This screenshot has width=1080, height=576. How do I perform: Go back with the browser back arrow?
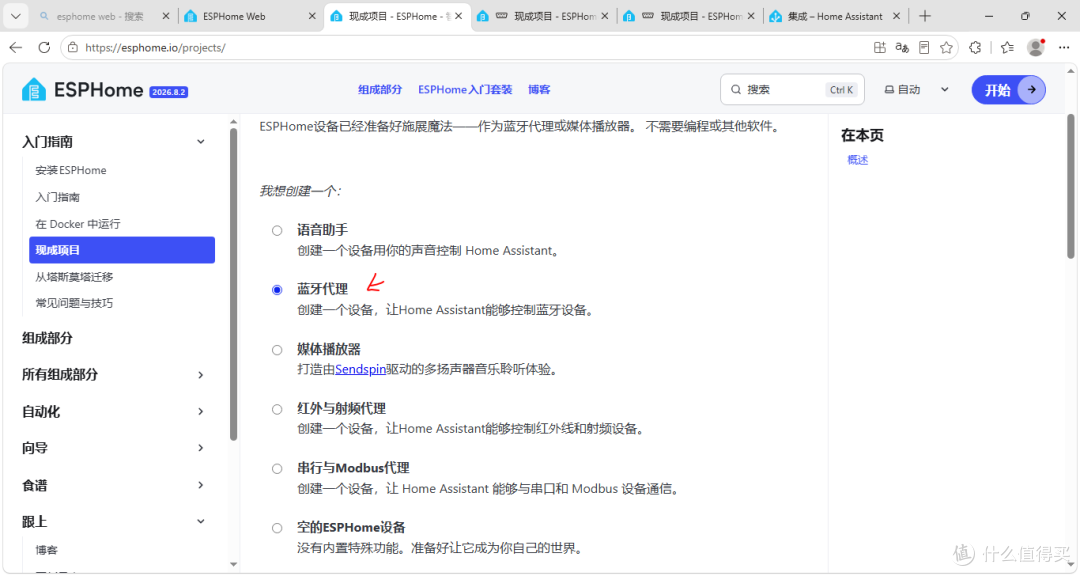click(16, 48)
